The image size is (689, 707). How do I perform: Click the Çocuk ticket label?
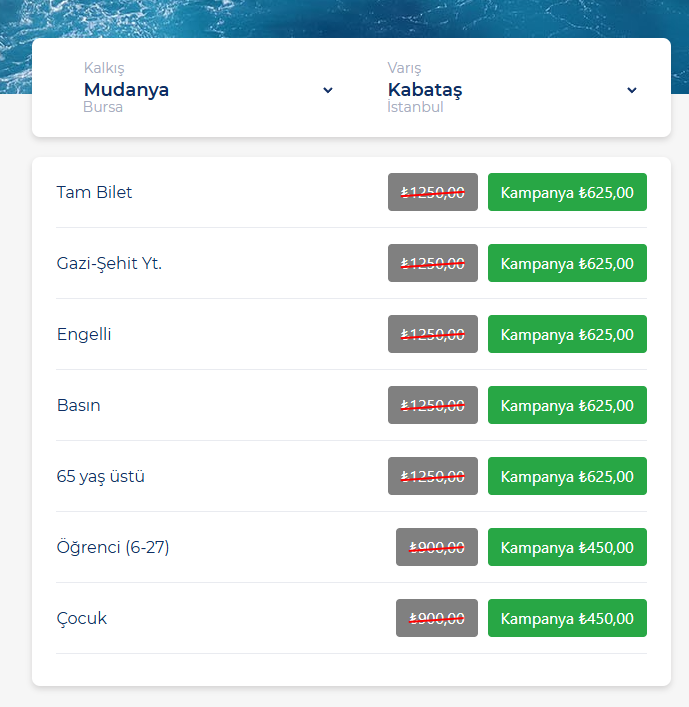[82, 619]
